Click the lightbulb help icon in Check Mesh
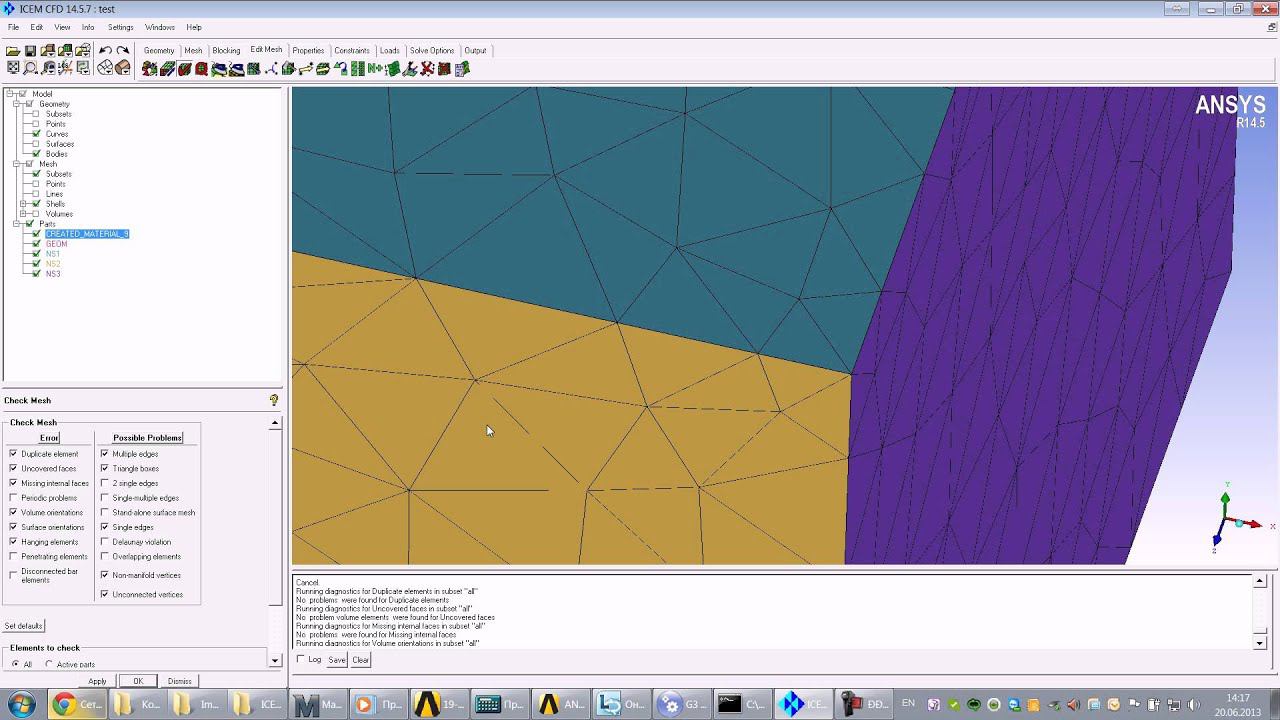 [274, 400]
